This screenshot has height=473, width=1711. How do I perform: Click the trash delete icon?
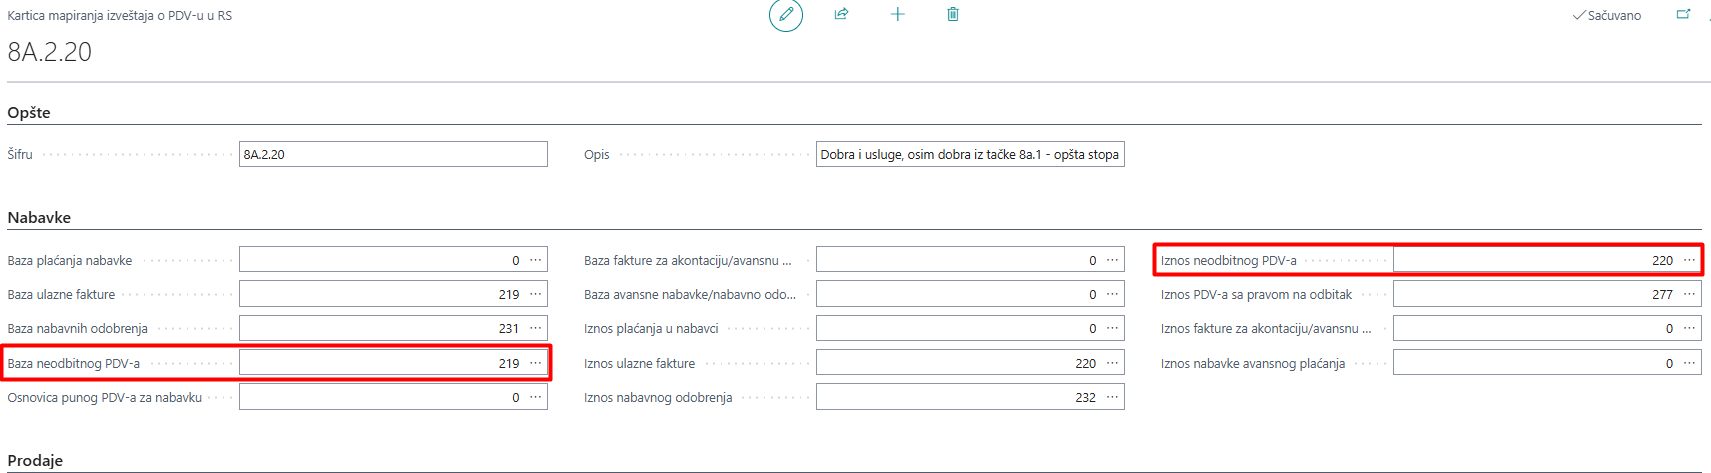[x=953, y=14]
